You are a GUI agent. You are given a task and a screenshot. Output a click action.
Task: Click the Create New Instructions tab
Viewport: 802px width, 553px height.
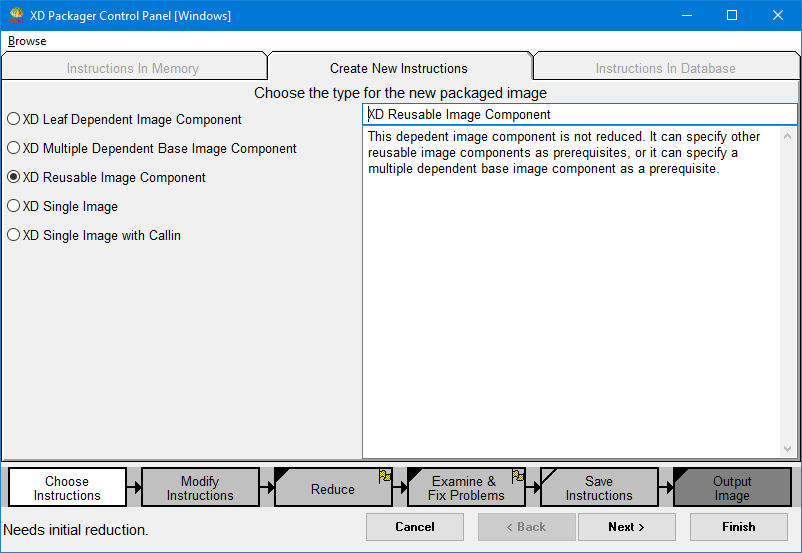click(399, 68)
